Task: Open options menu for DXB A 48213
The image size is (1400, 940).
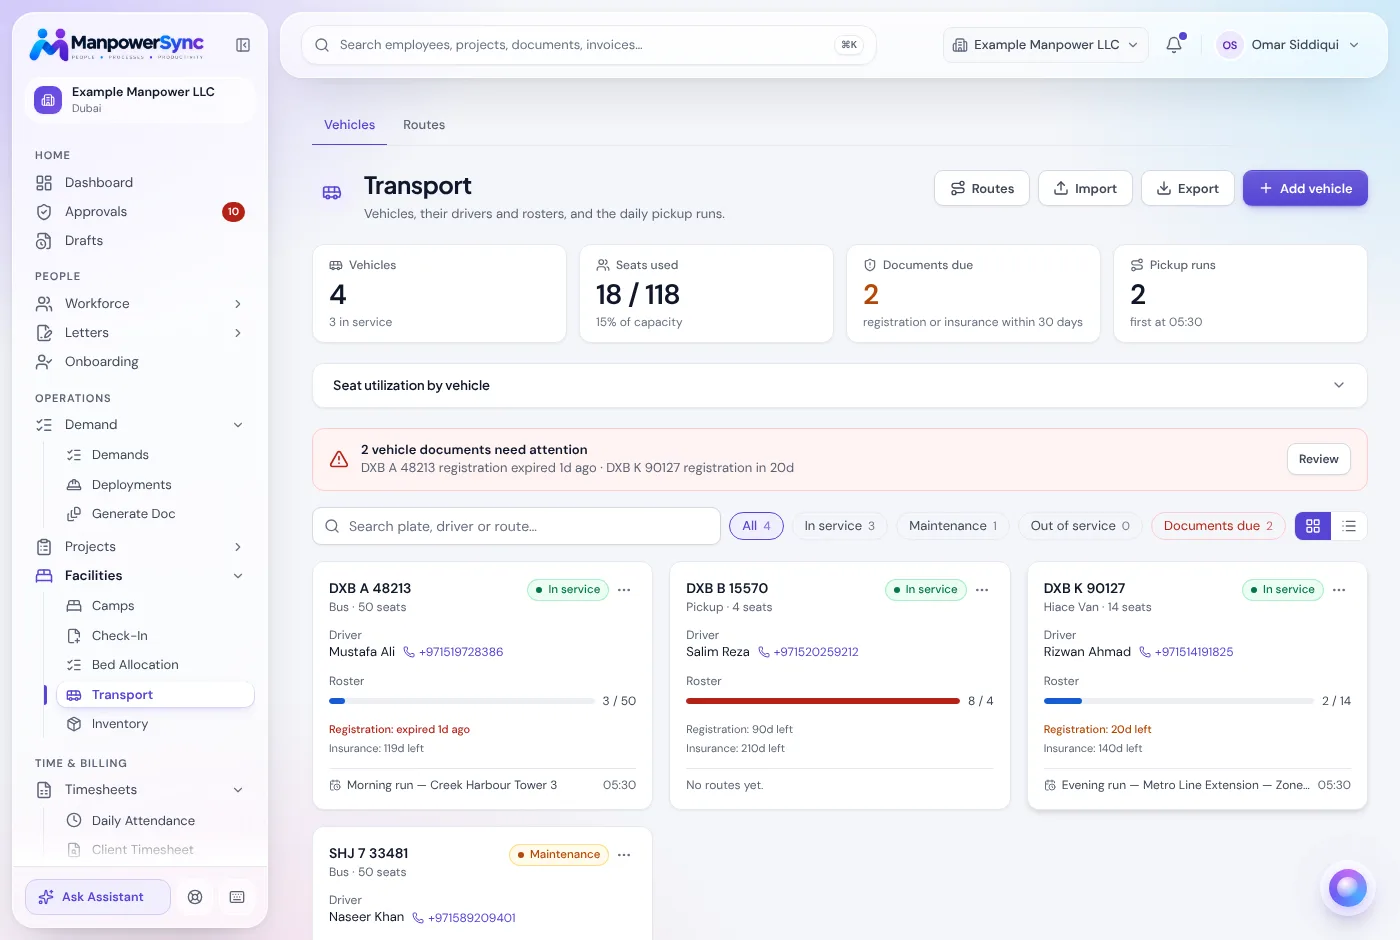Action: click(624, 590)
